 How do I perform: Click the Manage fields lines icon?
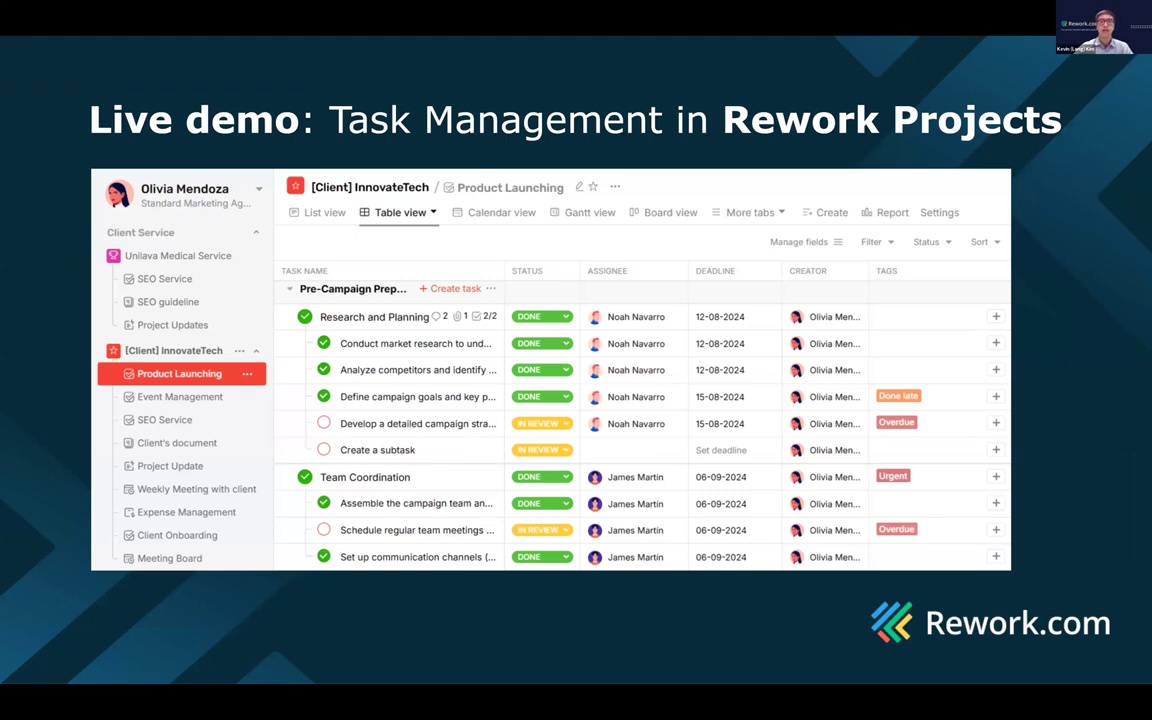click(x=838, y=242)
